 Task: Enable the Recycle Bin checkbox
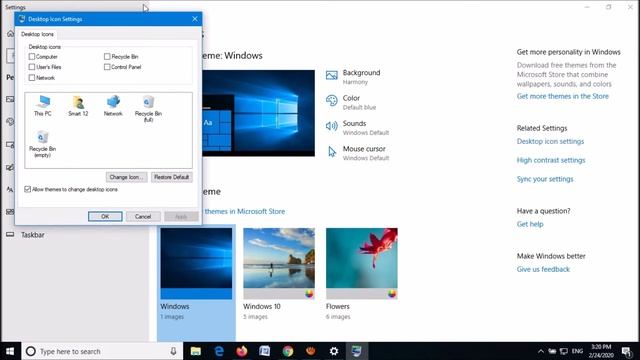[107, 56]
